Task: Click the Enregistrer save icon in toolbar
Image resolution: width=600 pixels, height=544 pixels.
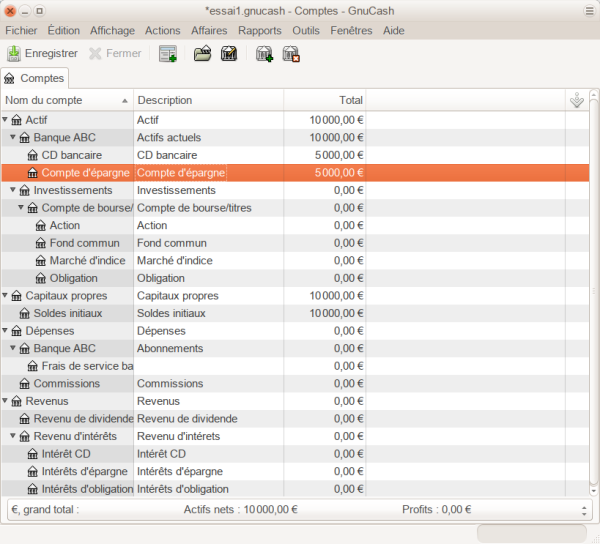Action: point(15,53)
